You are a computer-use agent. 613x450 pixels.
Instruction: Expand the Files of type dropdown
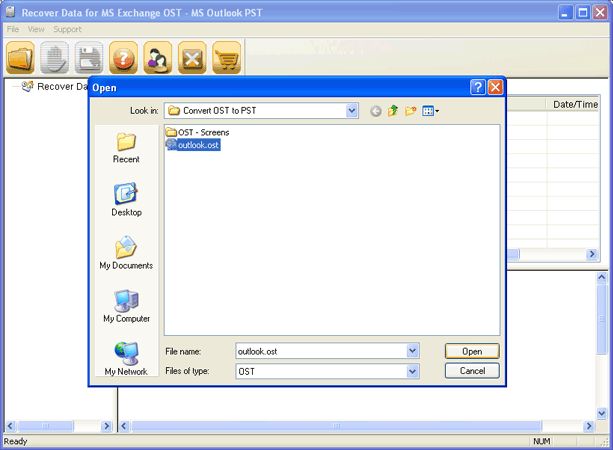[412, 371]
